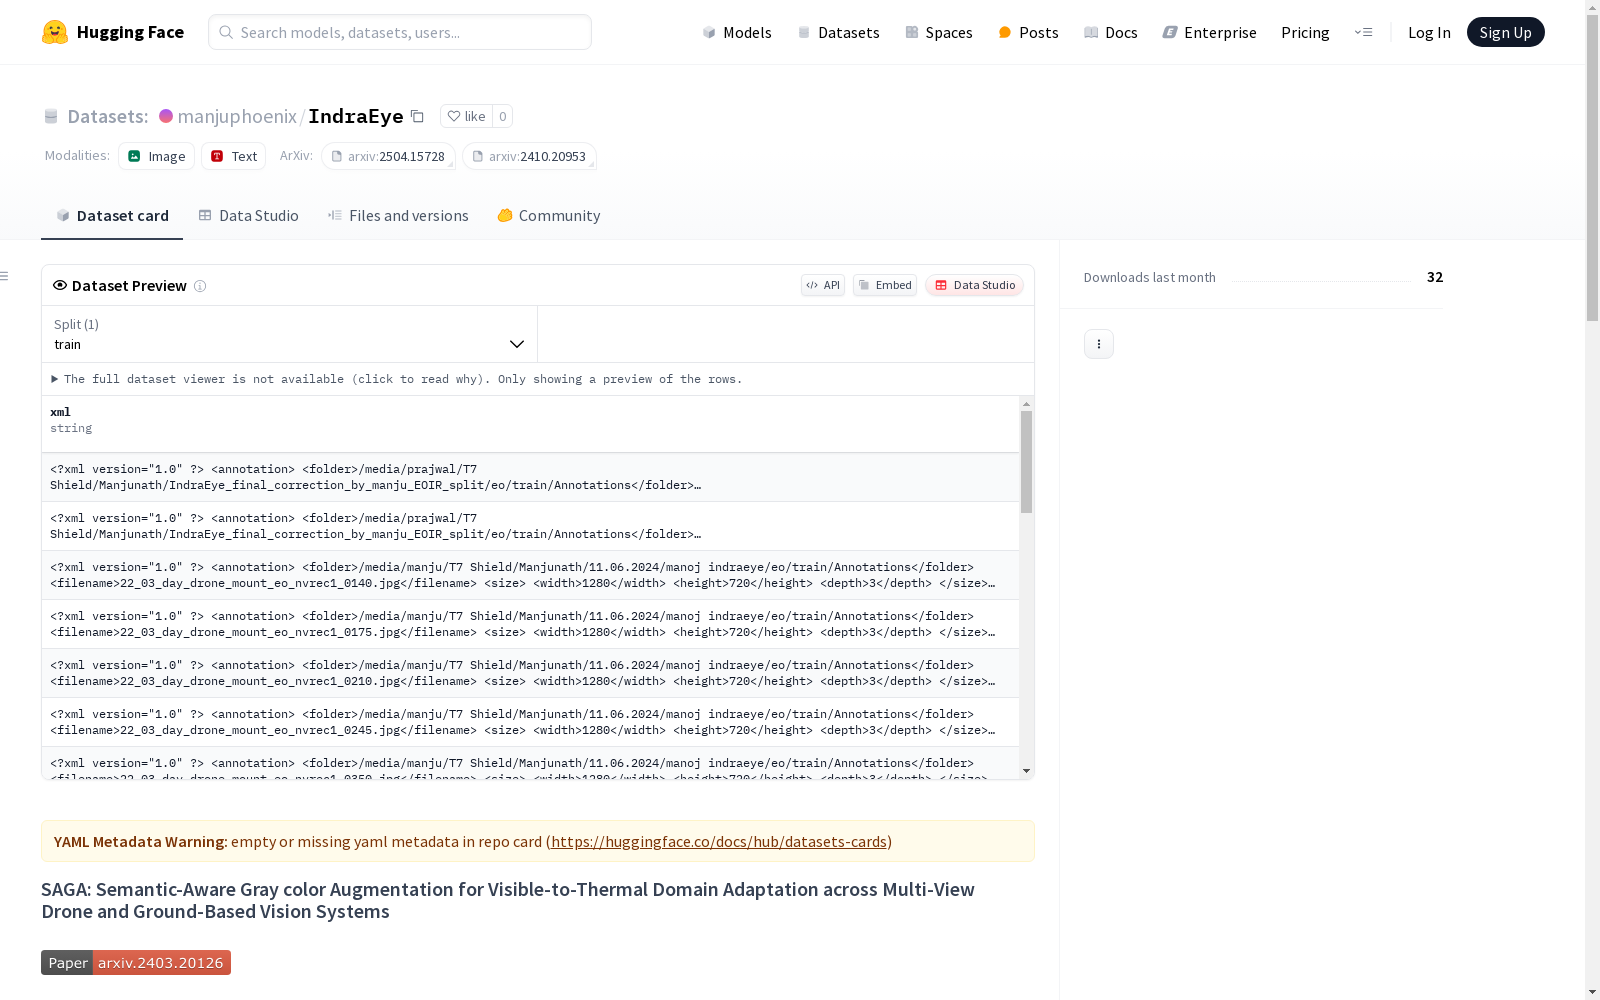The height and width of the screenshot is (1000, 1600).
Task: Switch to Files and versions tab
Action: click(398, 216)
